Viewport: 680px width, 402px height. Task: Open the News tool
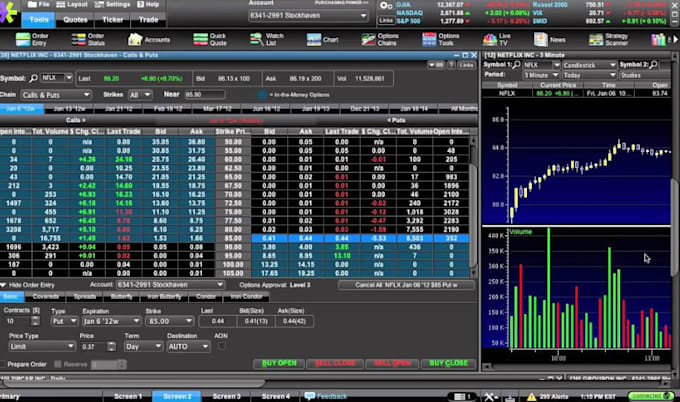[x=549, y=39]
